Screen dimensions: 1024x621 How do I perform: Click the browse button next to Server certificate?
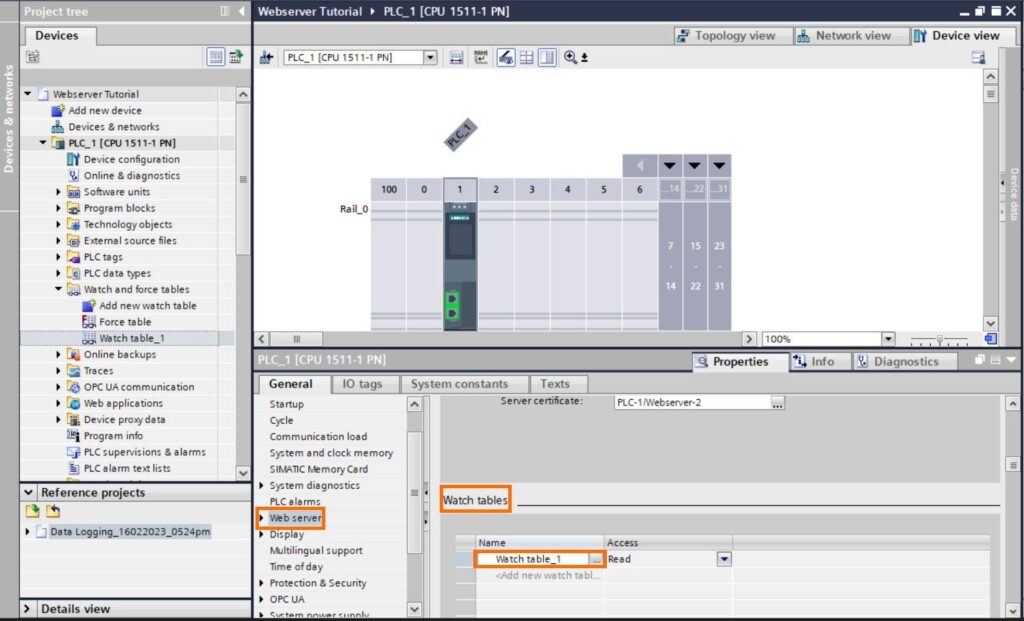pyautogui.click(x=777, y=403)
